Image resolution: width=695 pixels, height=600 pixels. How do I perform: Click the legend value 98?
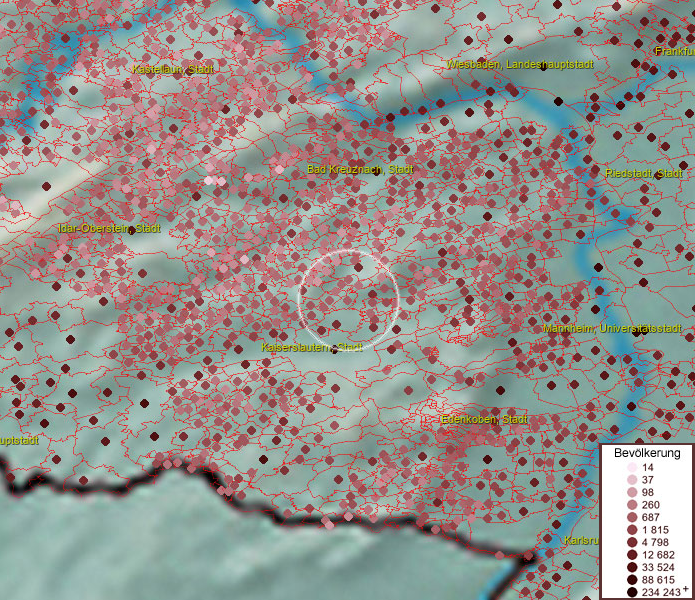(x=648, y=492)
